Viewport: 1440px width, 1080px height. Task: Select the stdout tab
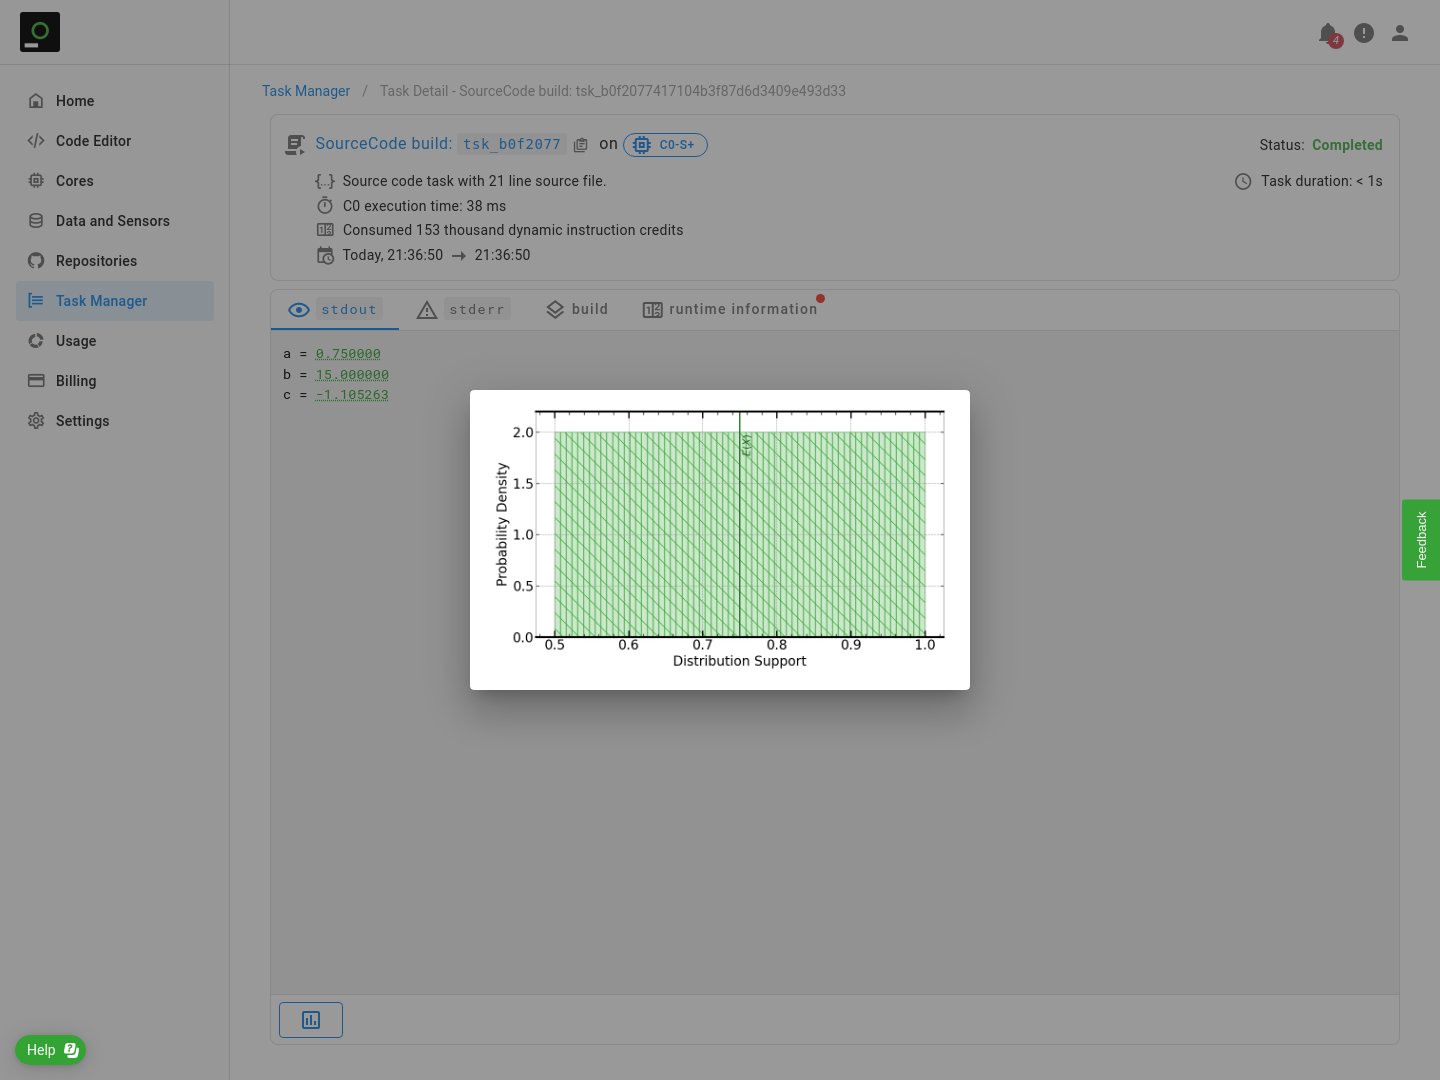tap(335, 310)
